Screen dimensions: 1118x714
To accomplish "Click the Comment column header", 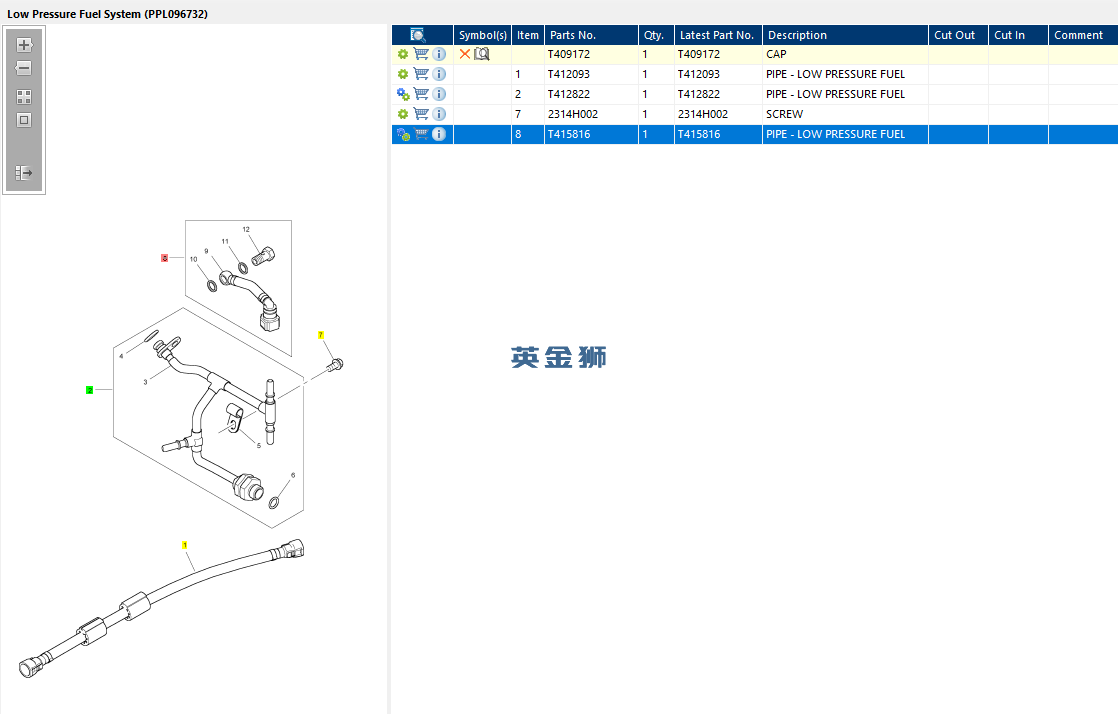I will (1082, 35).
